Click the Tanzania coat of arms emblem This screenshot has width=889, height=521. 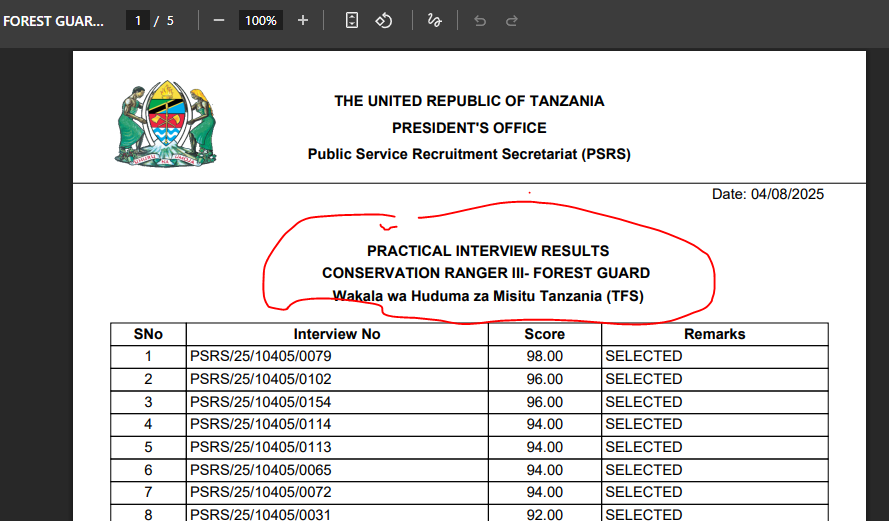[x=165, y=125]
